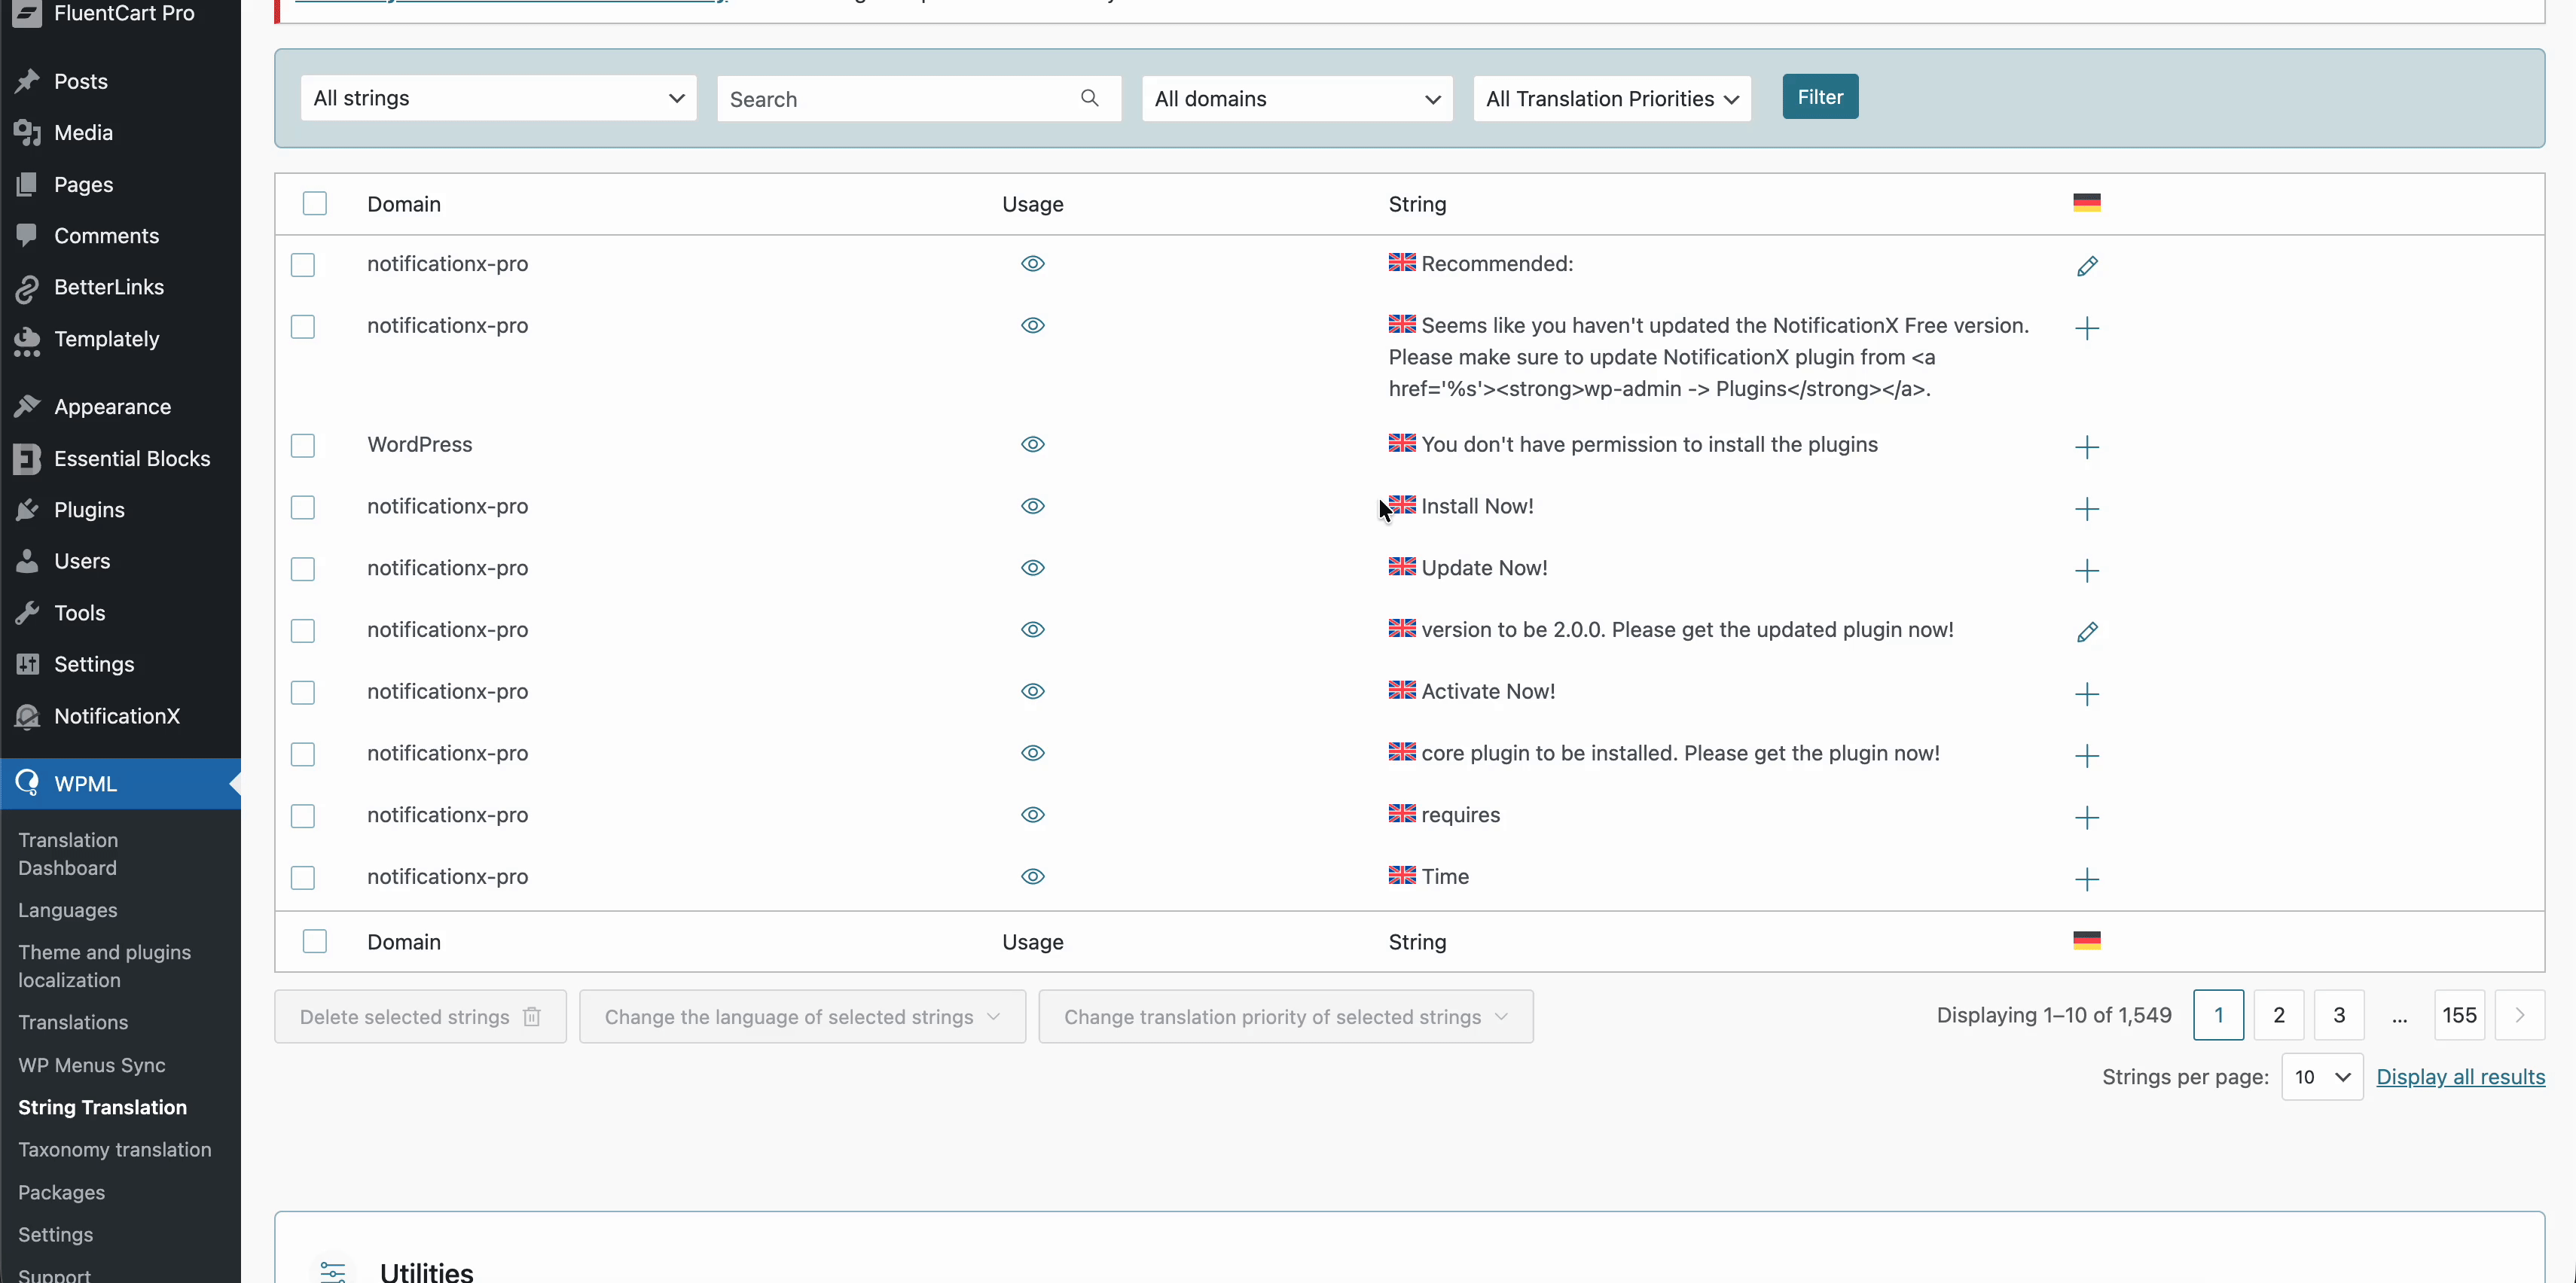The image size is (2576, 1283).
Task: Click the pencil icon for 'Recommended:' string
Action: pyautogui.click(x=2086, y=266)
